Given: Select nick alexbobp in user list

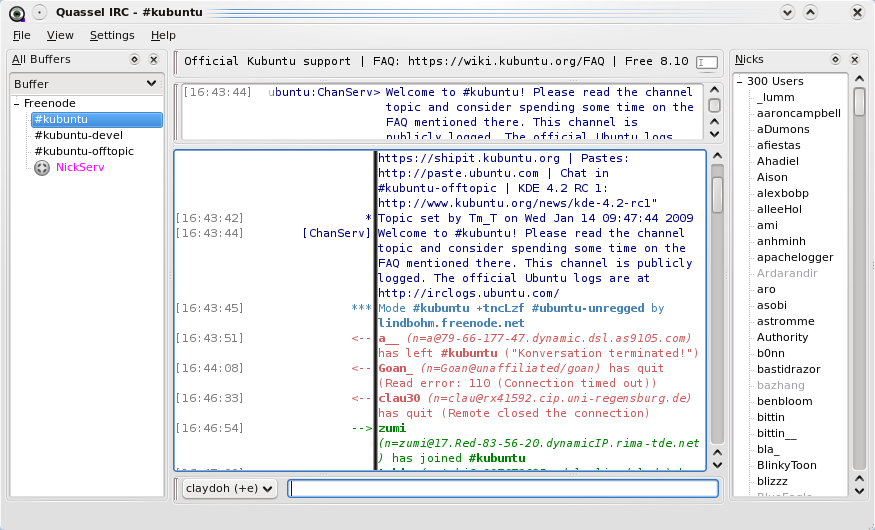Looking at the screenshot, I should pos(782,194).
